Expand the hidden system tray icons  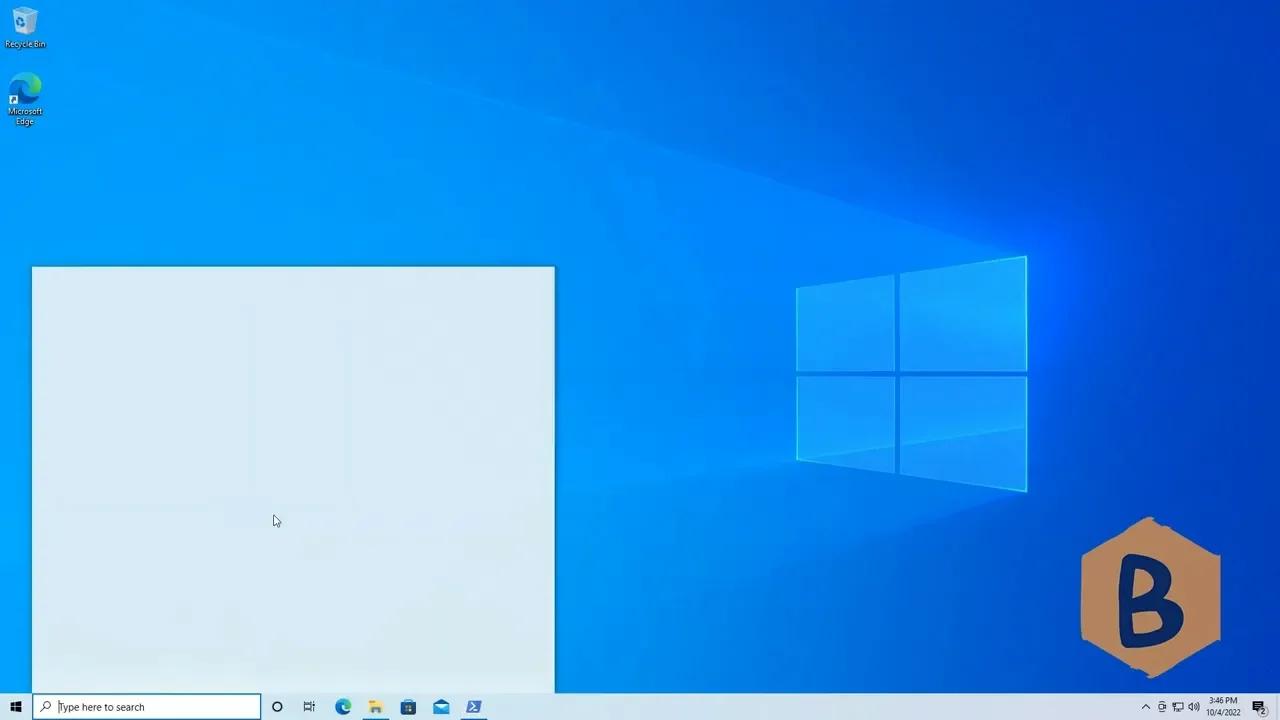point(1145,707)
